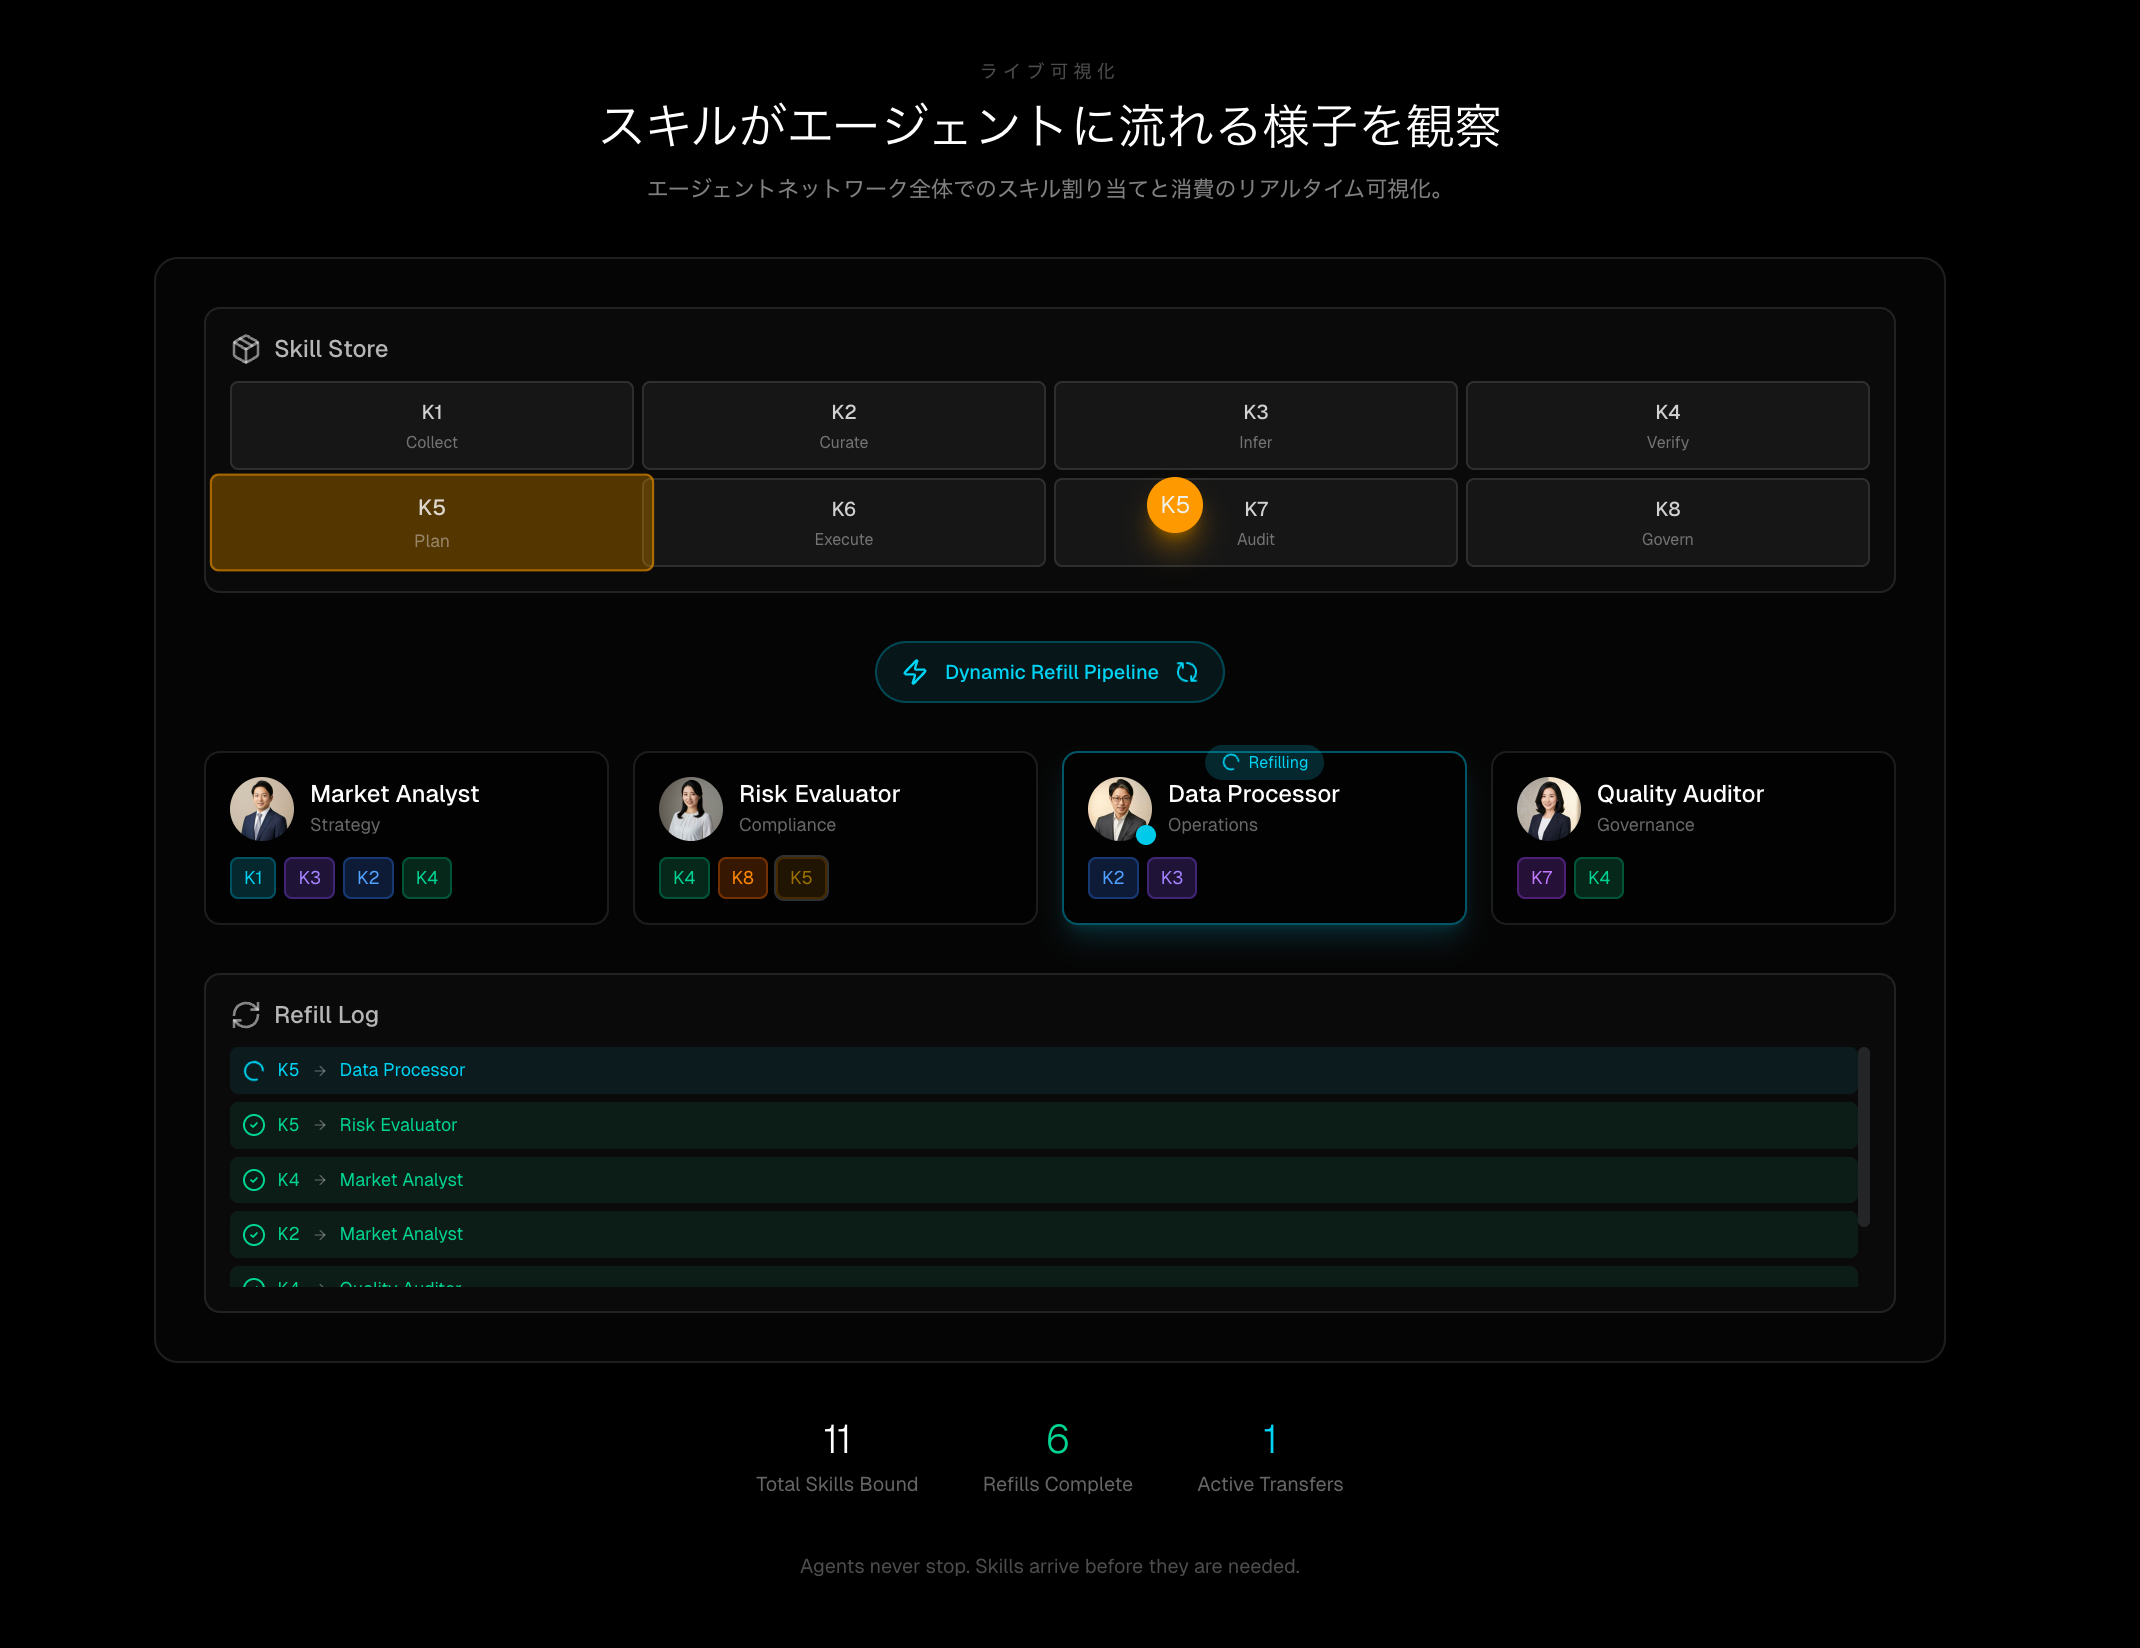Click the spinner icon on K5 Data Processor log row
The image size is (2140, 1648).
pyautogui.click(x=254, y=1070)
